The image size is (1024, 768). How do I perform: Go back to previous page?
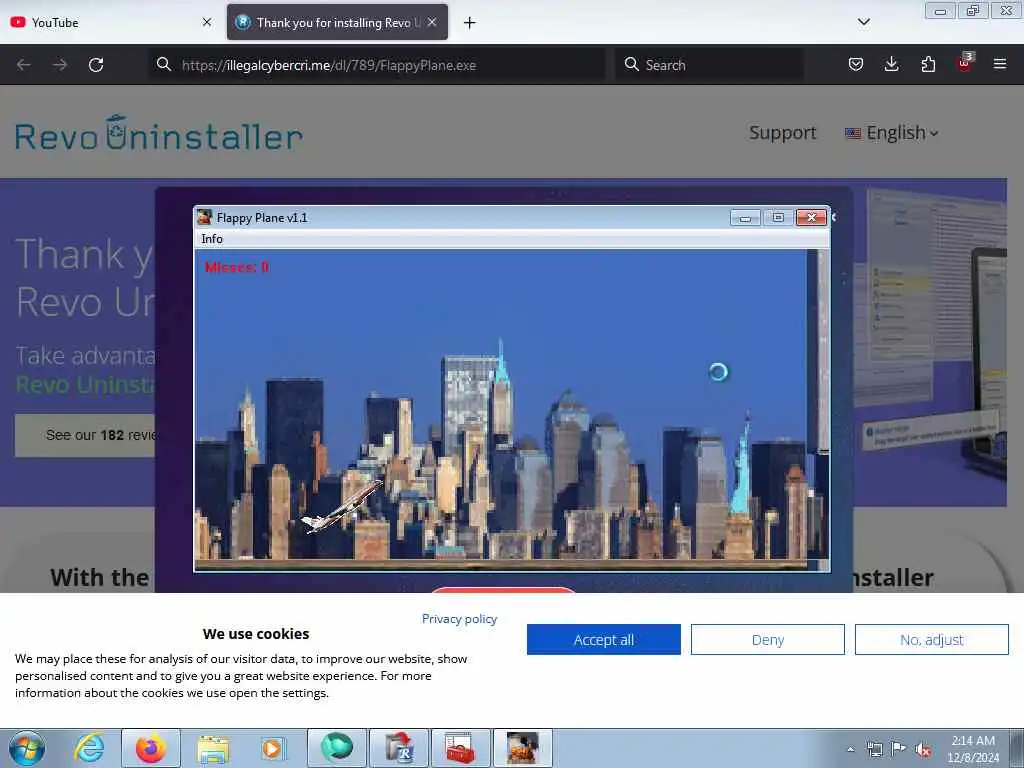point(24,65)
